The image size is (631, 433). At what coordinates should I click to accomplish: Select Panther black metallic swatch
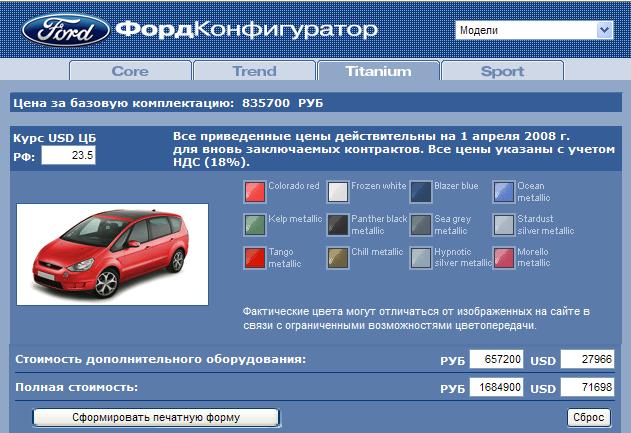[338, 225]
